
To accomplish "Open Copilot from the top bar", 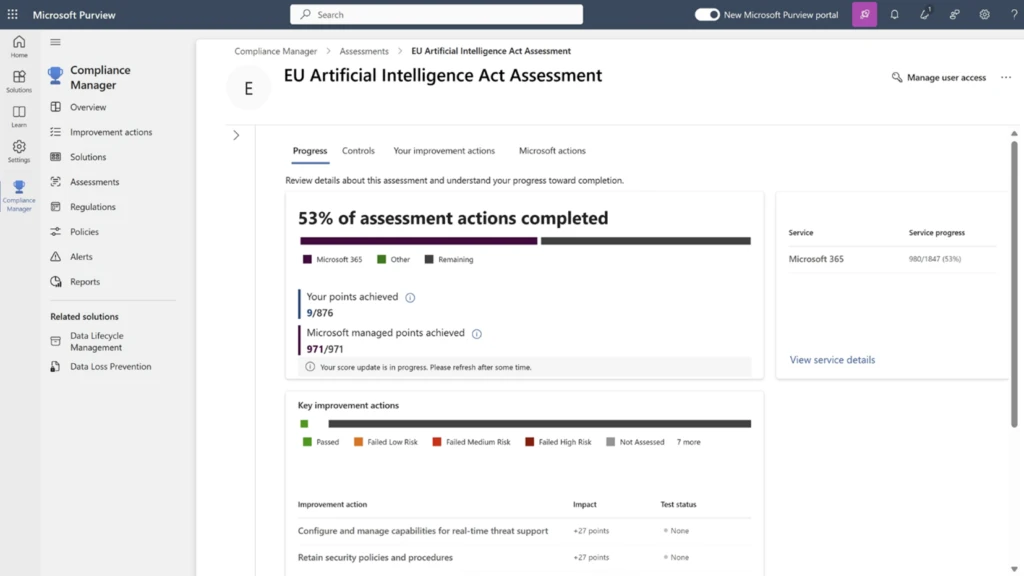I will tap(863, 14).
